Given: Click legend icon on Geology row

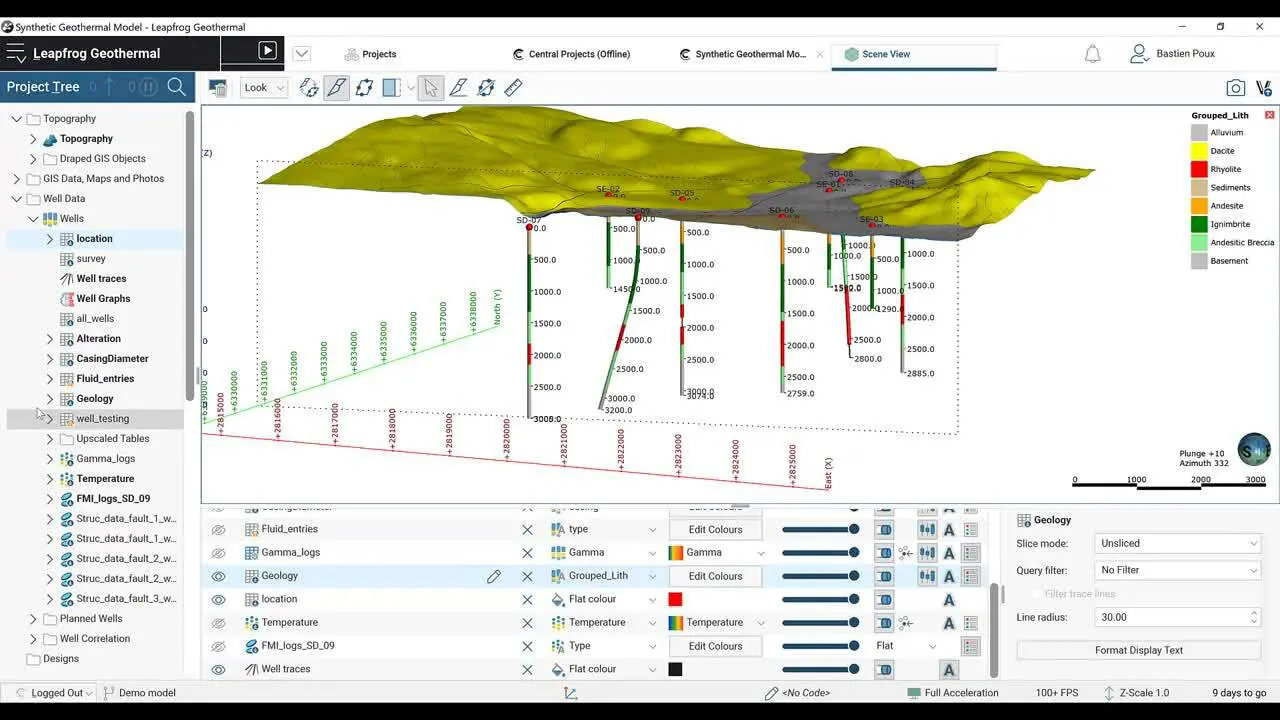Looking at the screenshot, I should click(971, 576).
